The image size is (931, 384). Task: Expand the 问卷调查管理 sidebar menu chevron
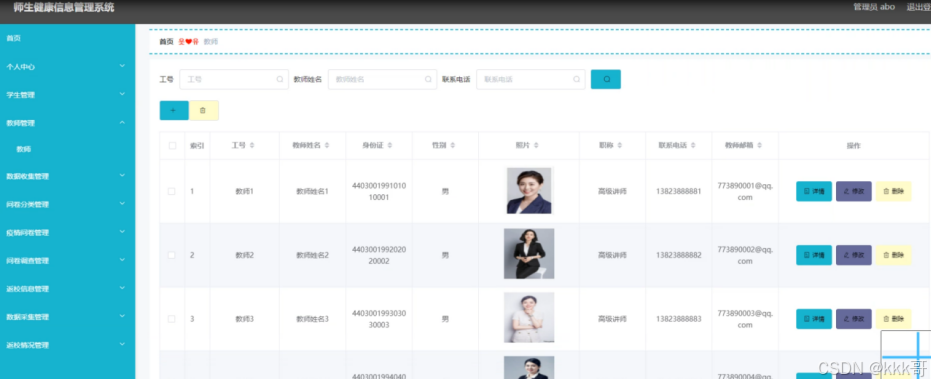[122, 260]
